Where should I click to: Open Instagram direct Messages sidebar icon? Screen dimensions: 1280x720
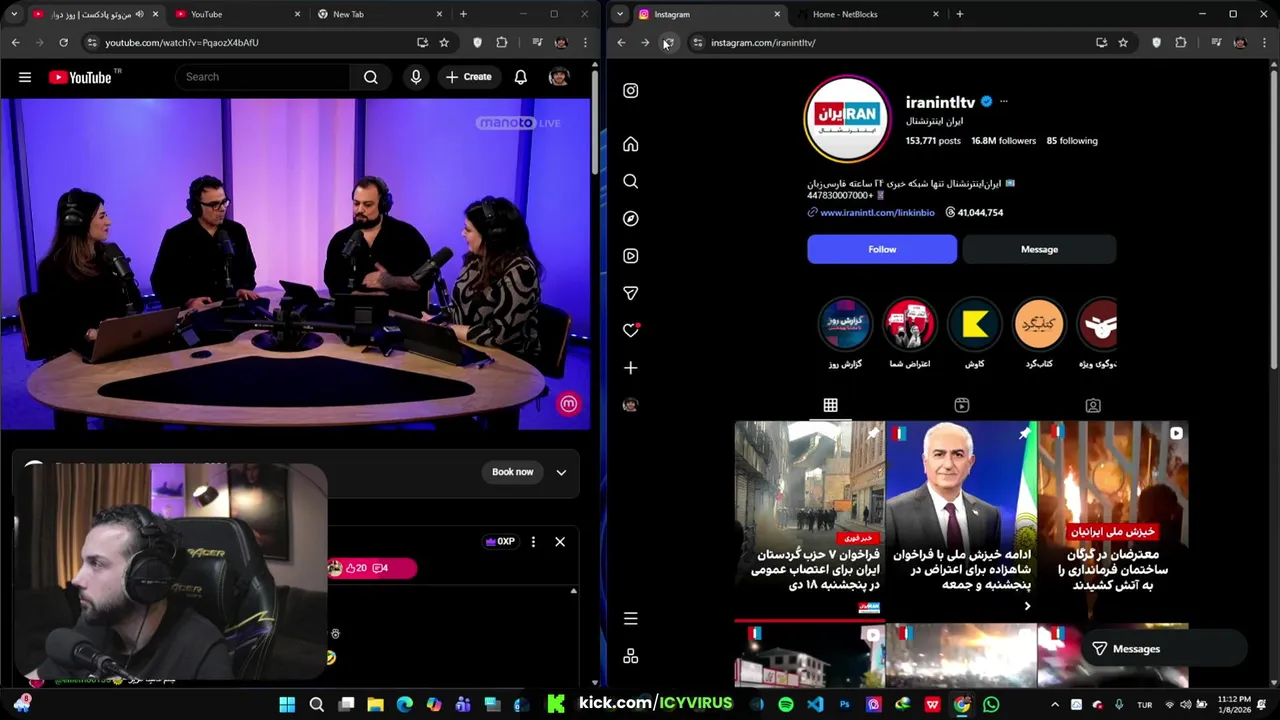point(631,293)
